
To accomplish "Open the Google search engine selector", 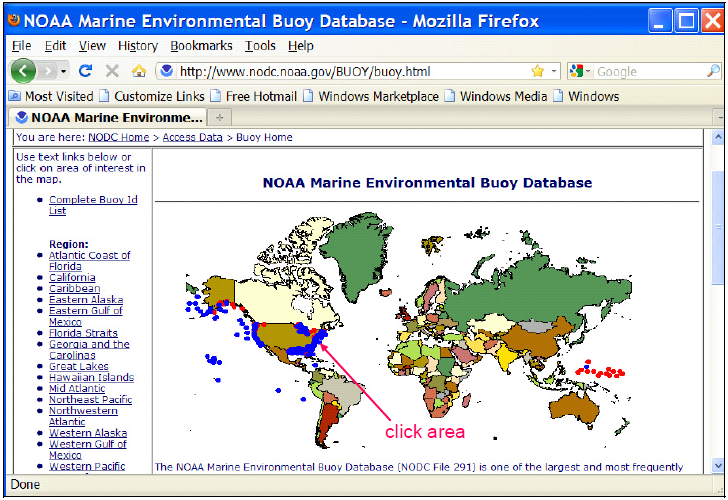I will (580, 71).
